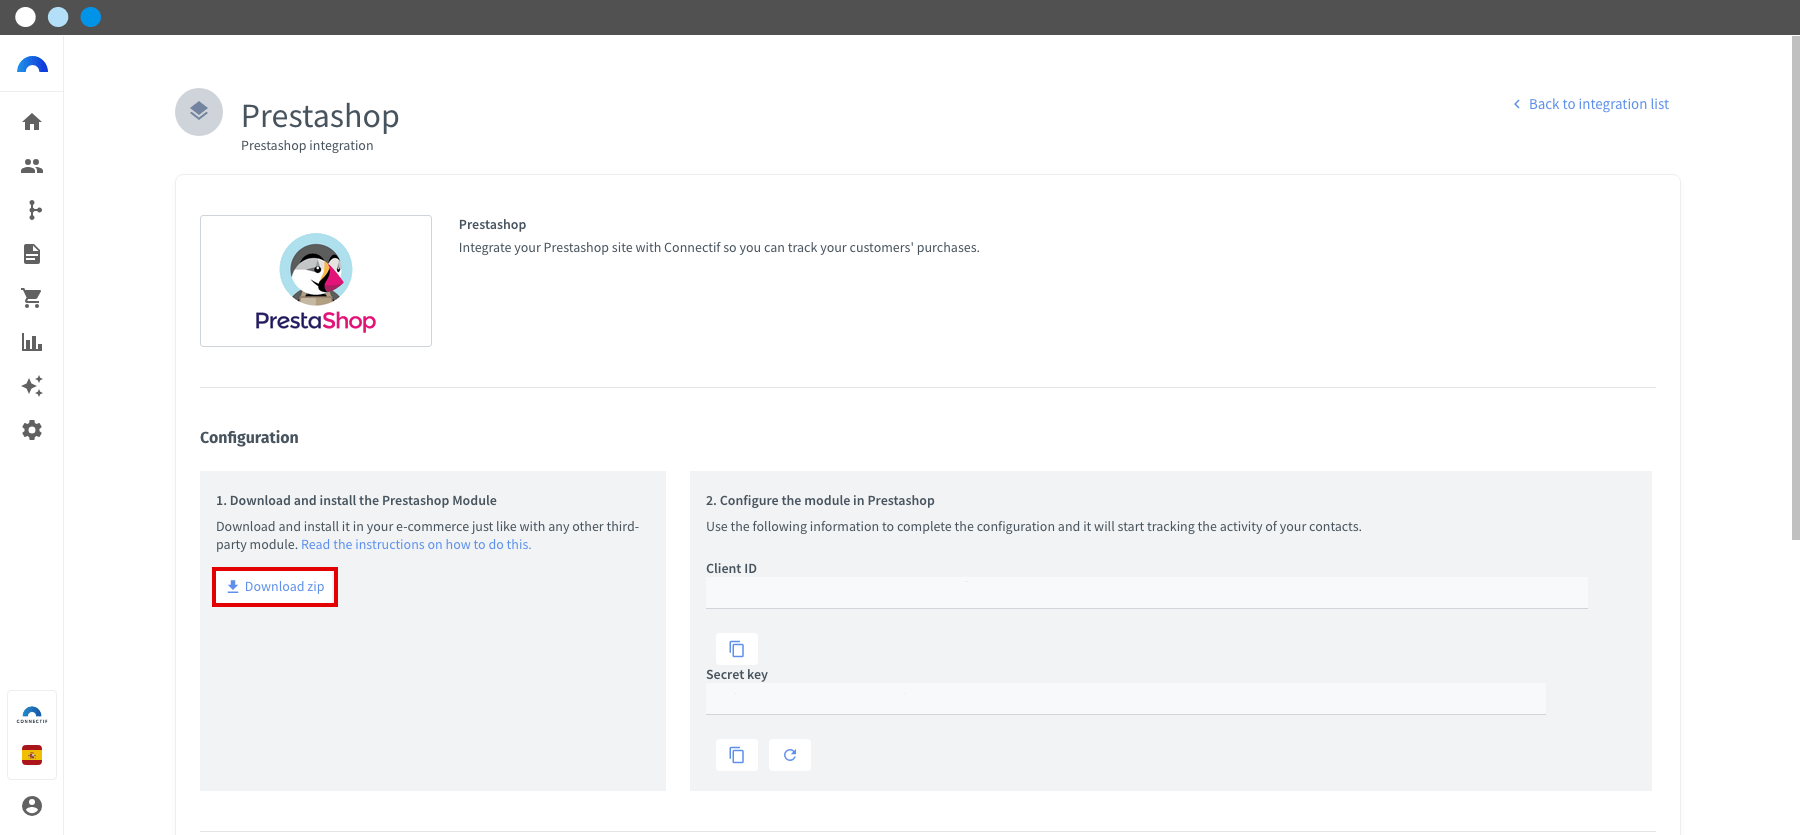Click the page vertical scrollbar

click(1795, 290)
